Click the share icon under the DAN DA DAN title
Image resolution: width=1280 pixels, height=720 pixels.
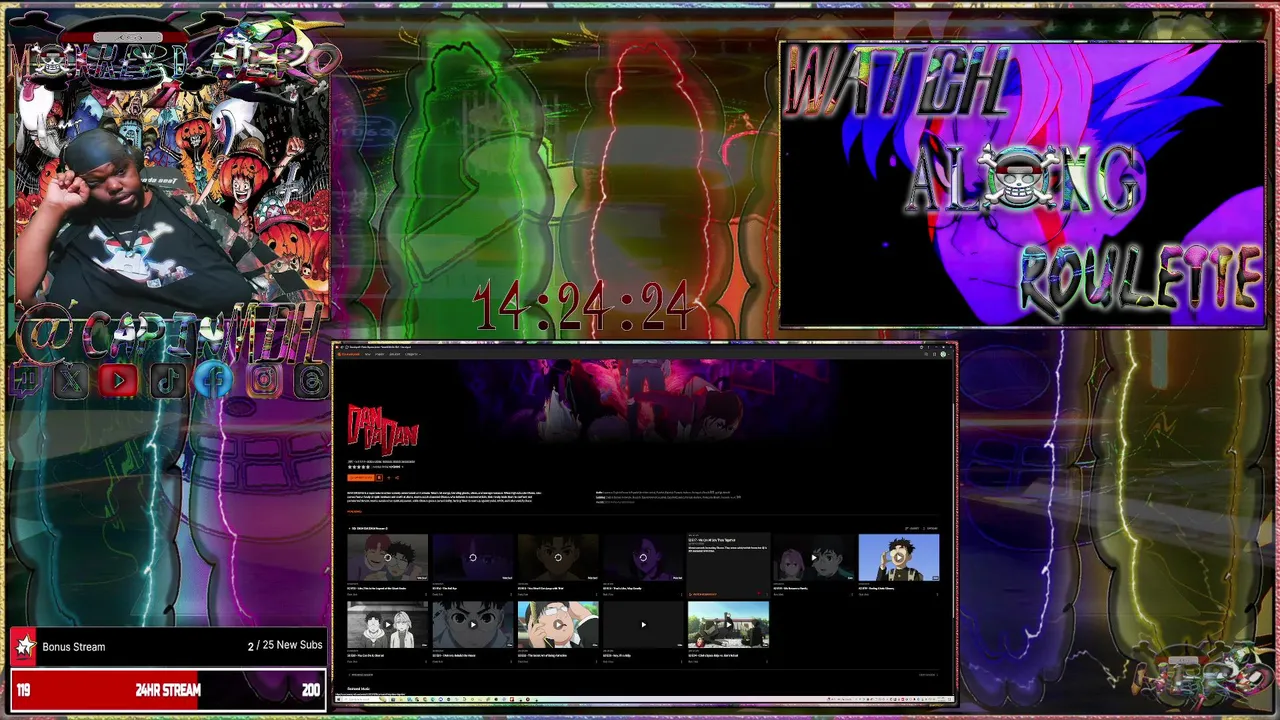pyautogui.click(x=397, y=477)
